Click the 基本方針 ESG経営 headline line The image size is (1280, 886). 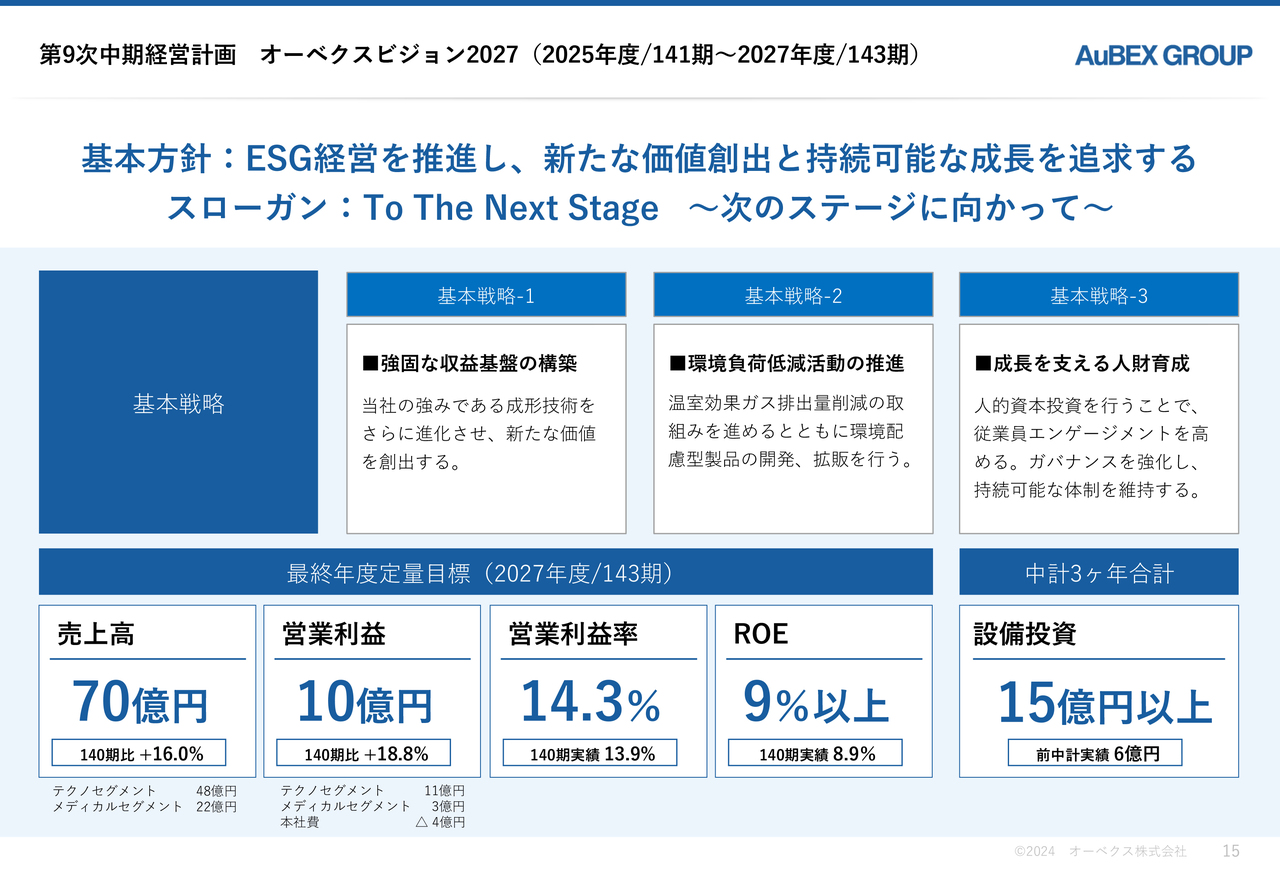click(640, 158)
